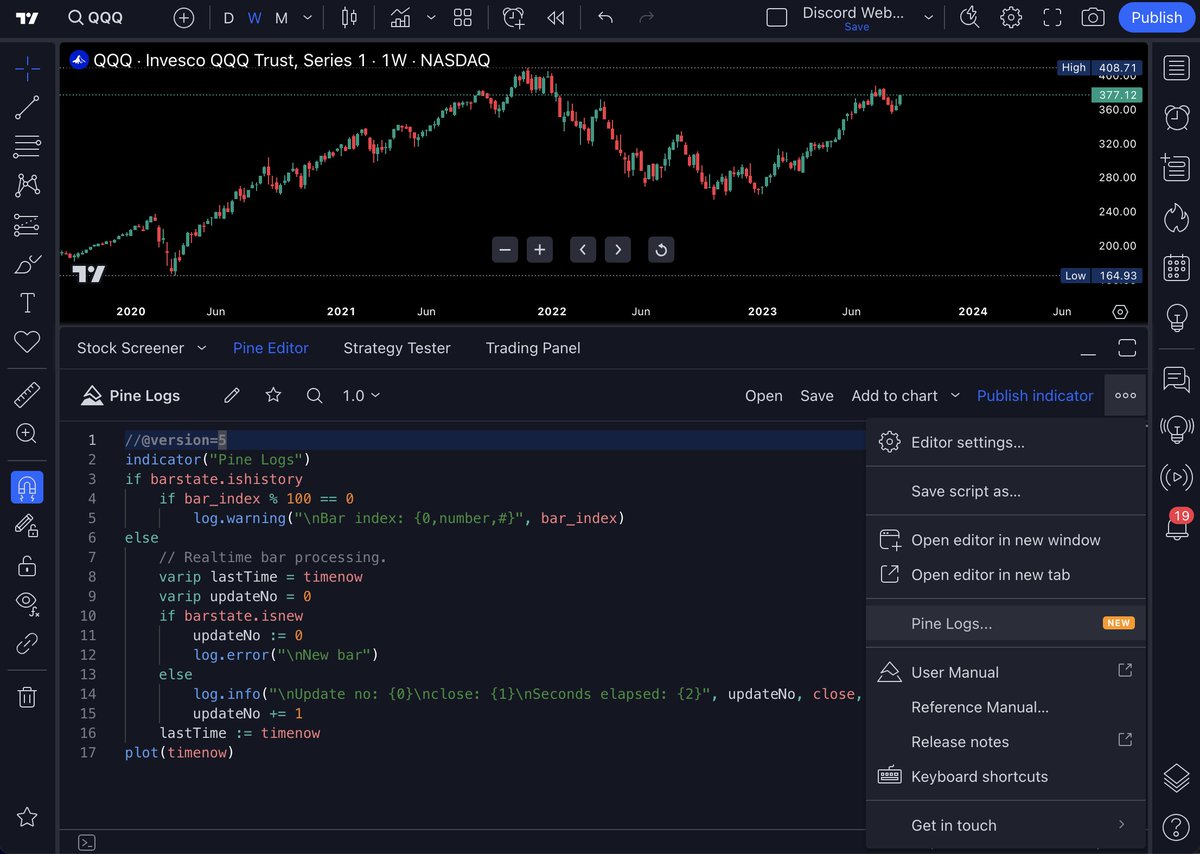Screen dimensions: 1200x854
Task: Toggle lock all drawing tools
Action: (27, 566)
